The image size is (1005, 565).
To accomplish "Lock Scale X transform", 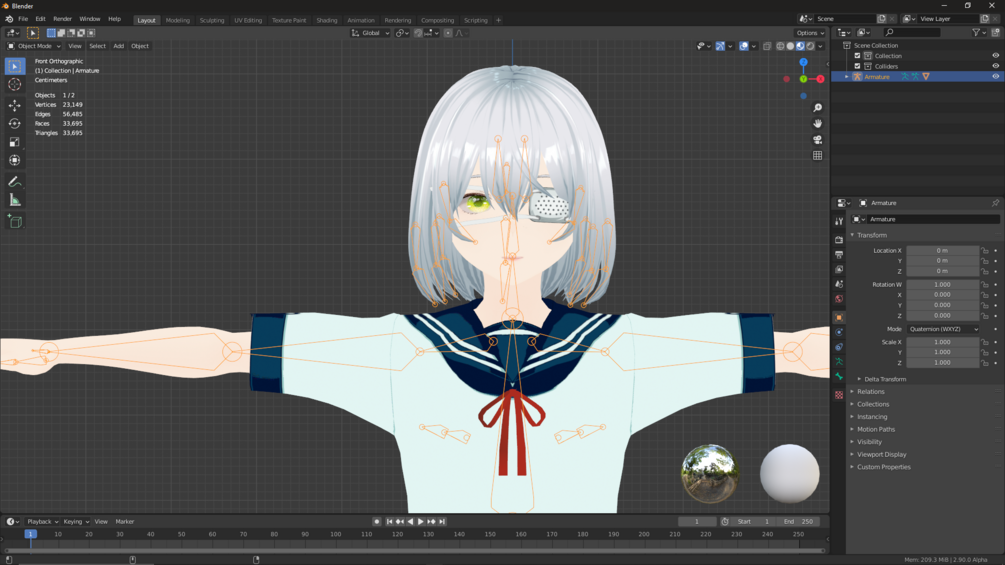I will [985, 342].
